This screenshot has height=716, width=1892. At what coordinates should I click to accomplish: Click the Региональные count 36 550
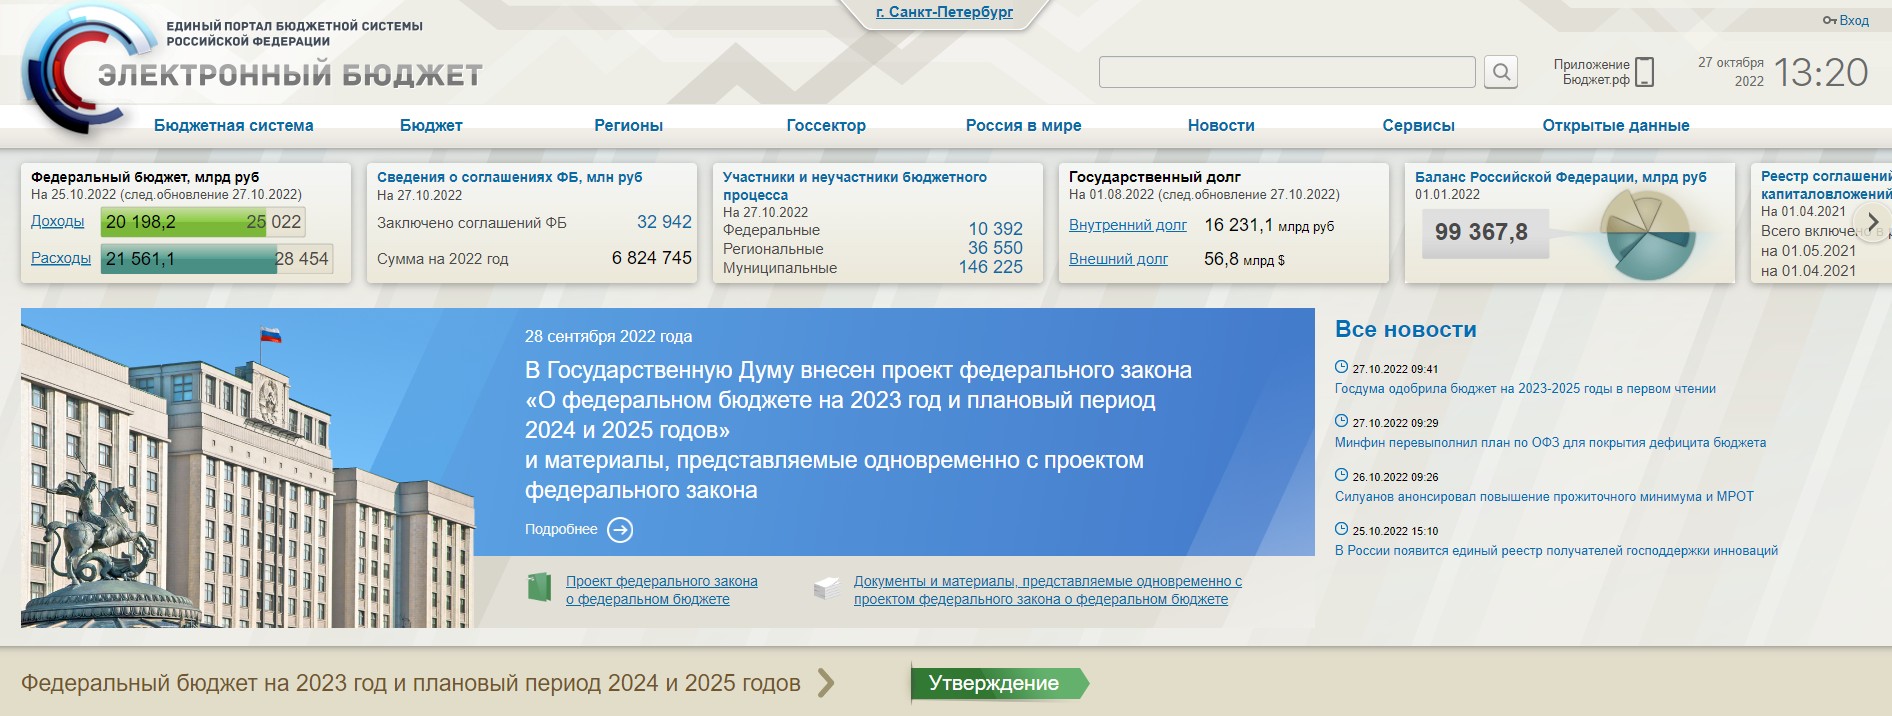tap(995, 248)
